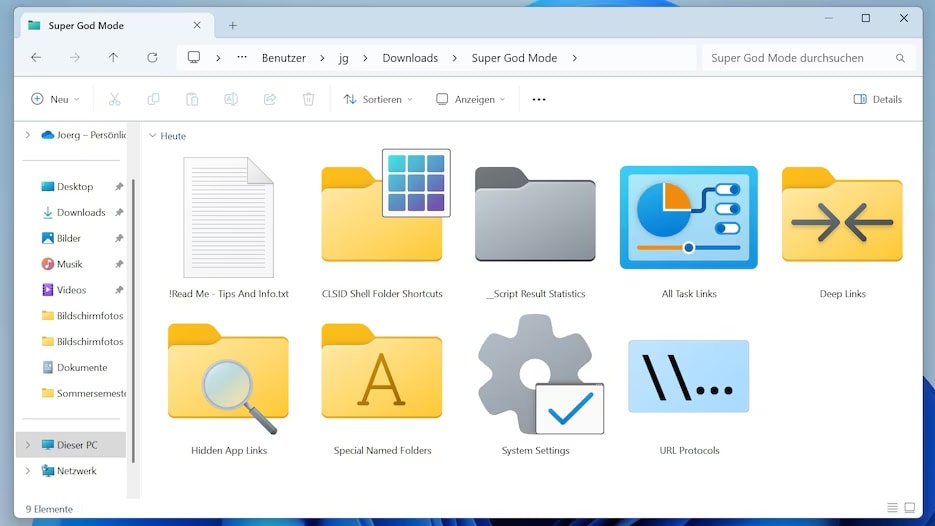This screenshot has width=935, height=526.
Task: Toggle the Details pane button
Action: coord(877,99)
